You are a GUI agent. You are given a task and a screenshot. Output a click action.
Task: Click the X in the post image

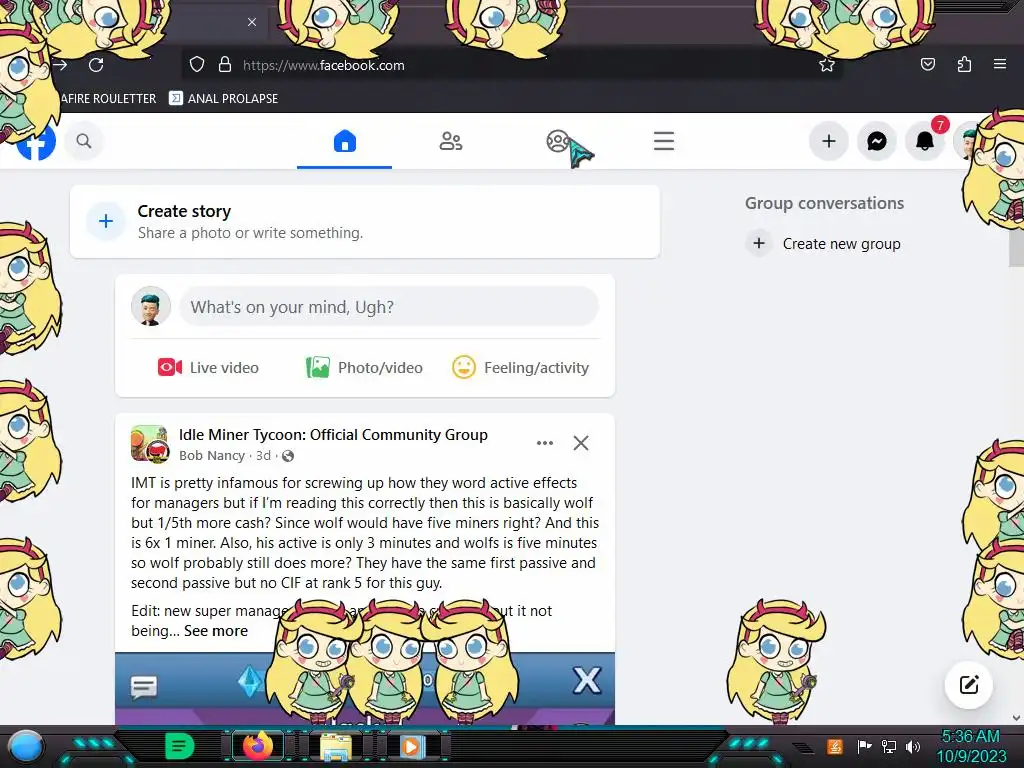586,680
